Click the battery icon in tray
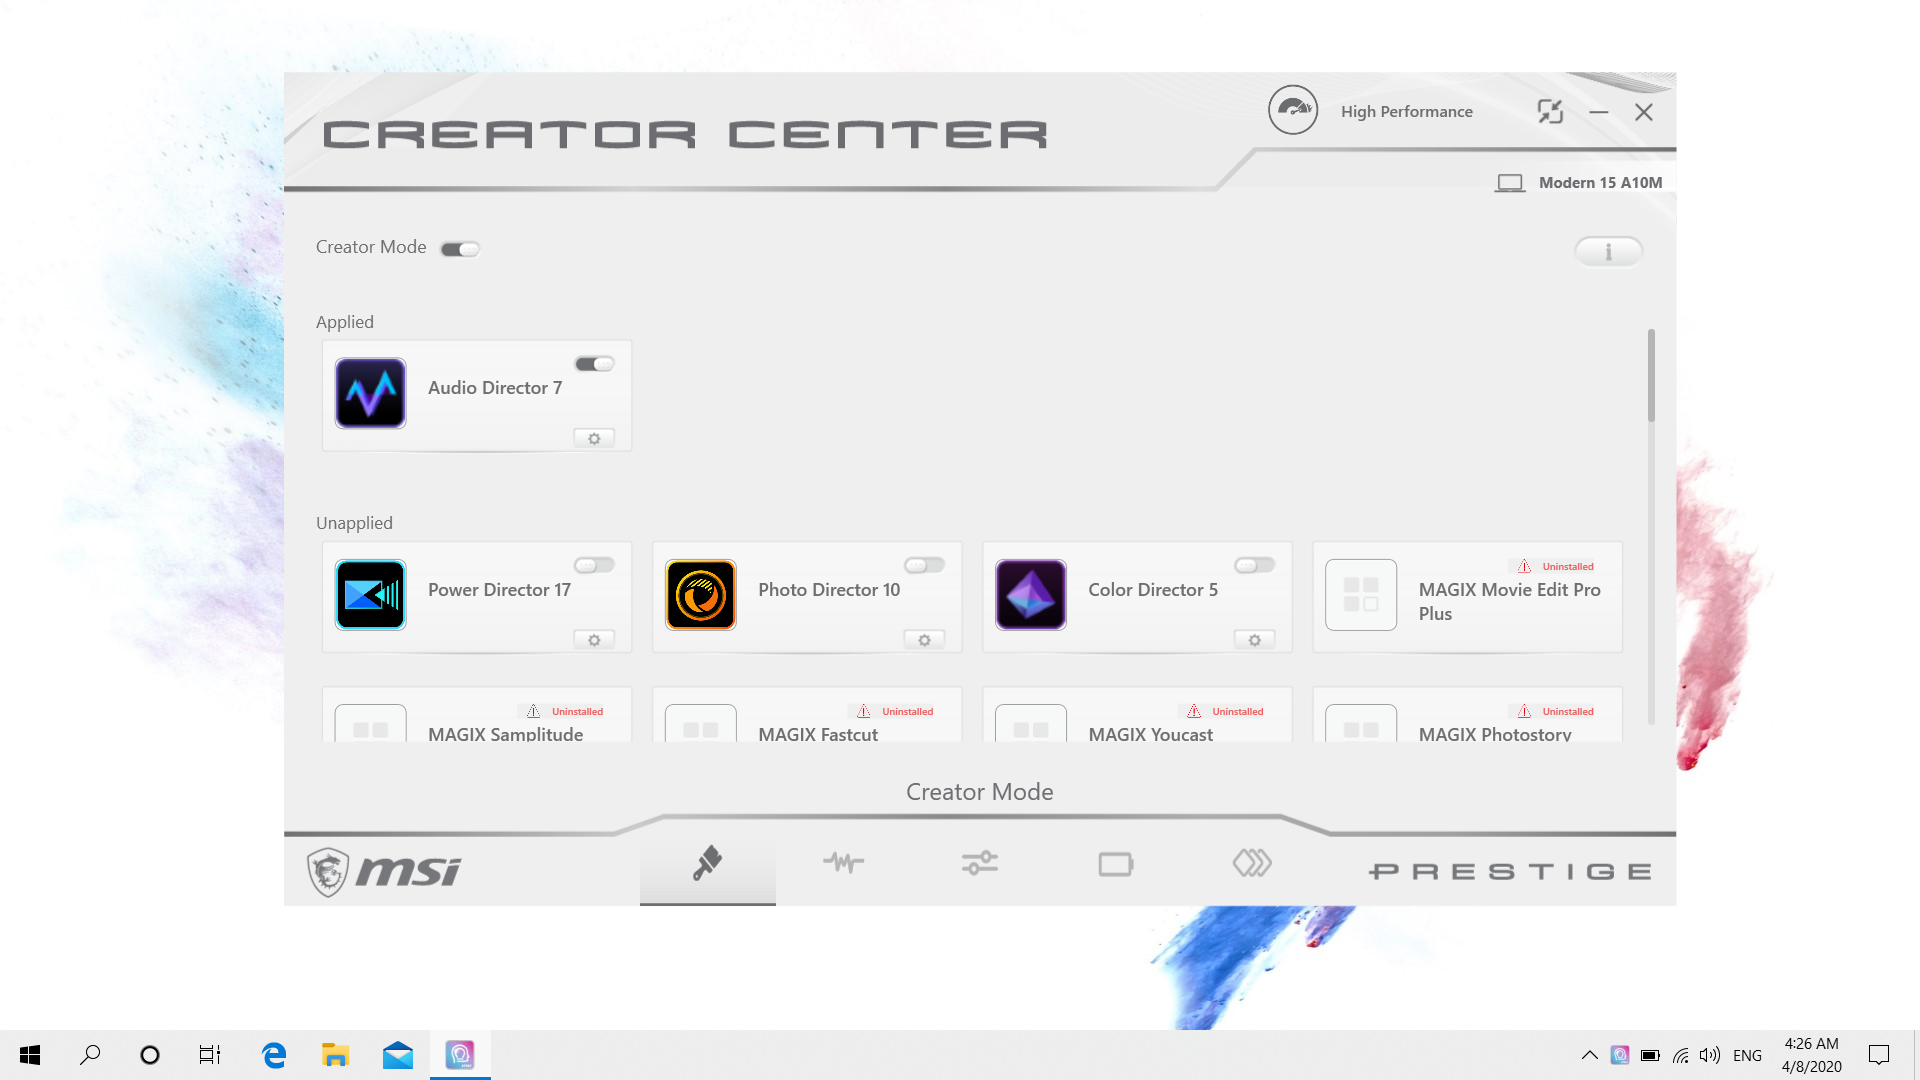Screen dimensions: 1920x1080 pyautogui.click(x=1650, y=1055)
